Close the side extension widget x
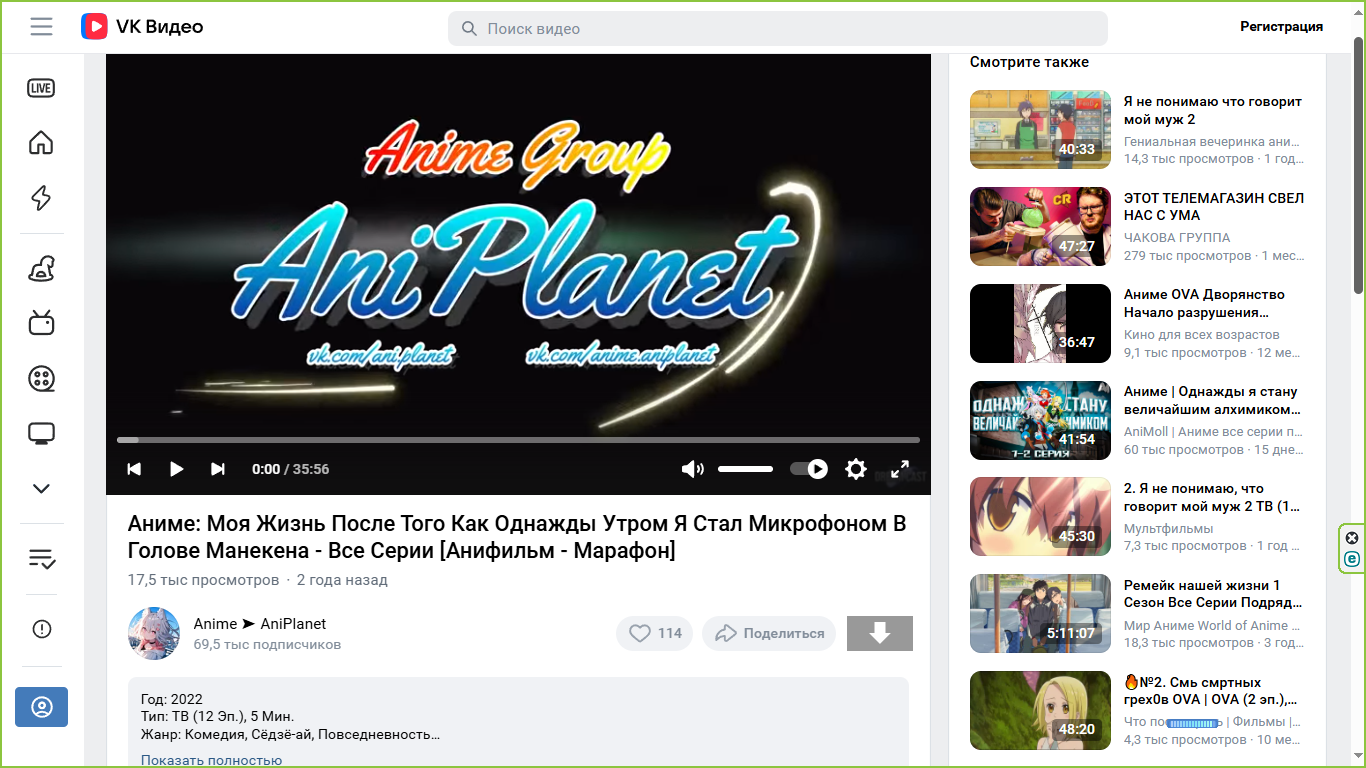Screen dimensions: 1366x768 [1352, 538]
